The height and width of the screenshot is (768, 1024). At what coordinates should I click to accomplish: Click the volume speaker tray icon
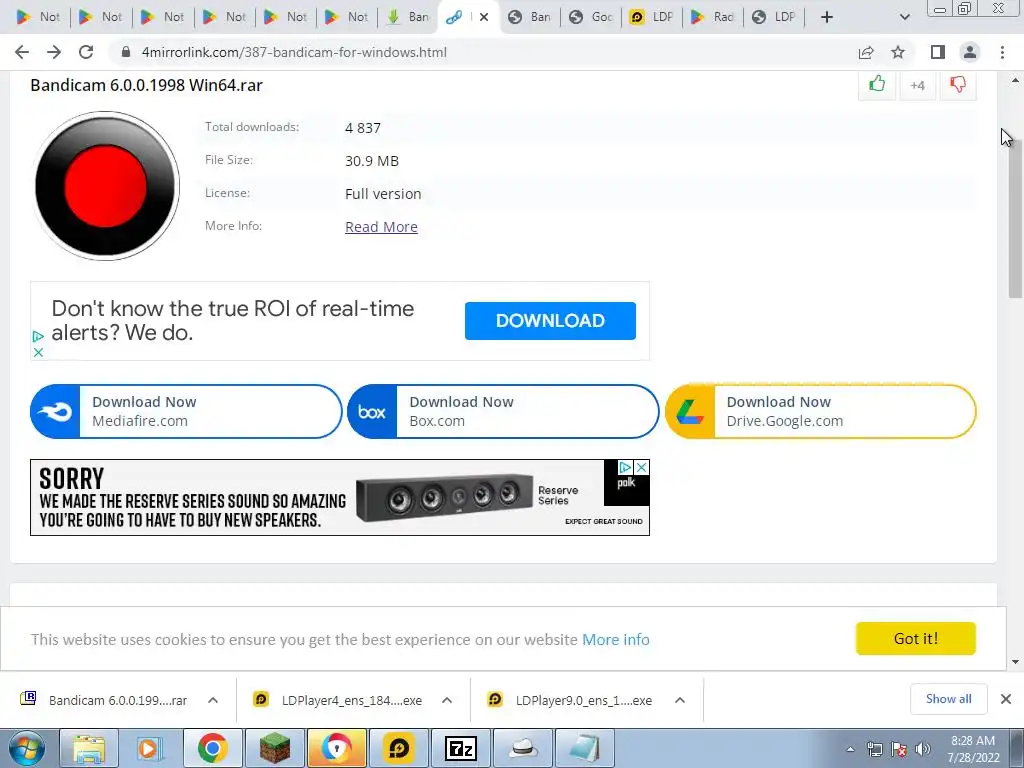click(922, 749)
